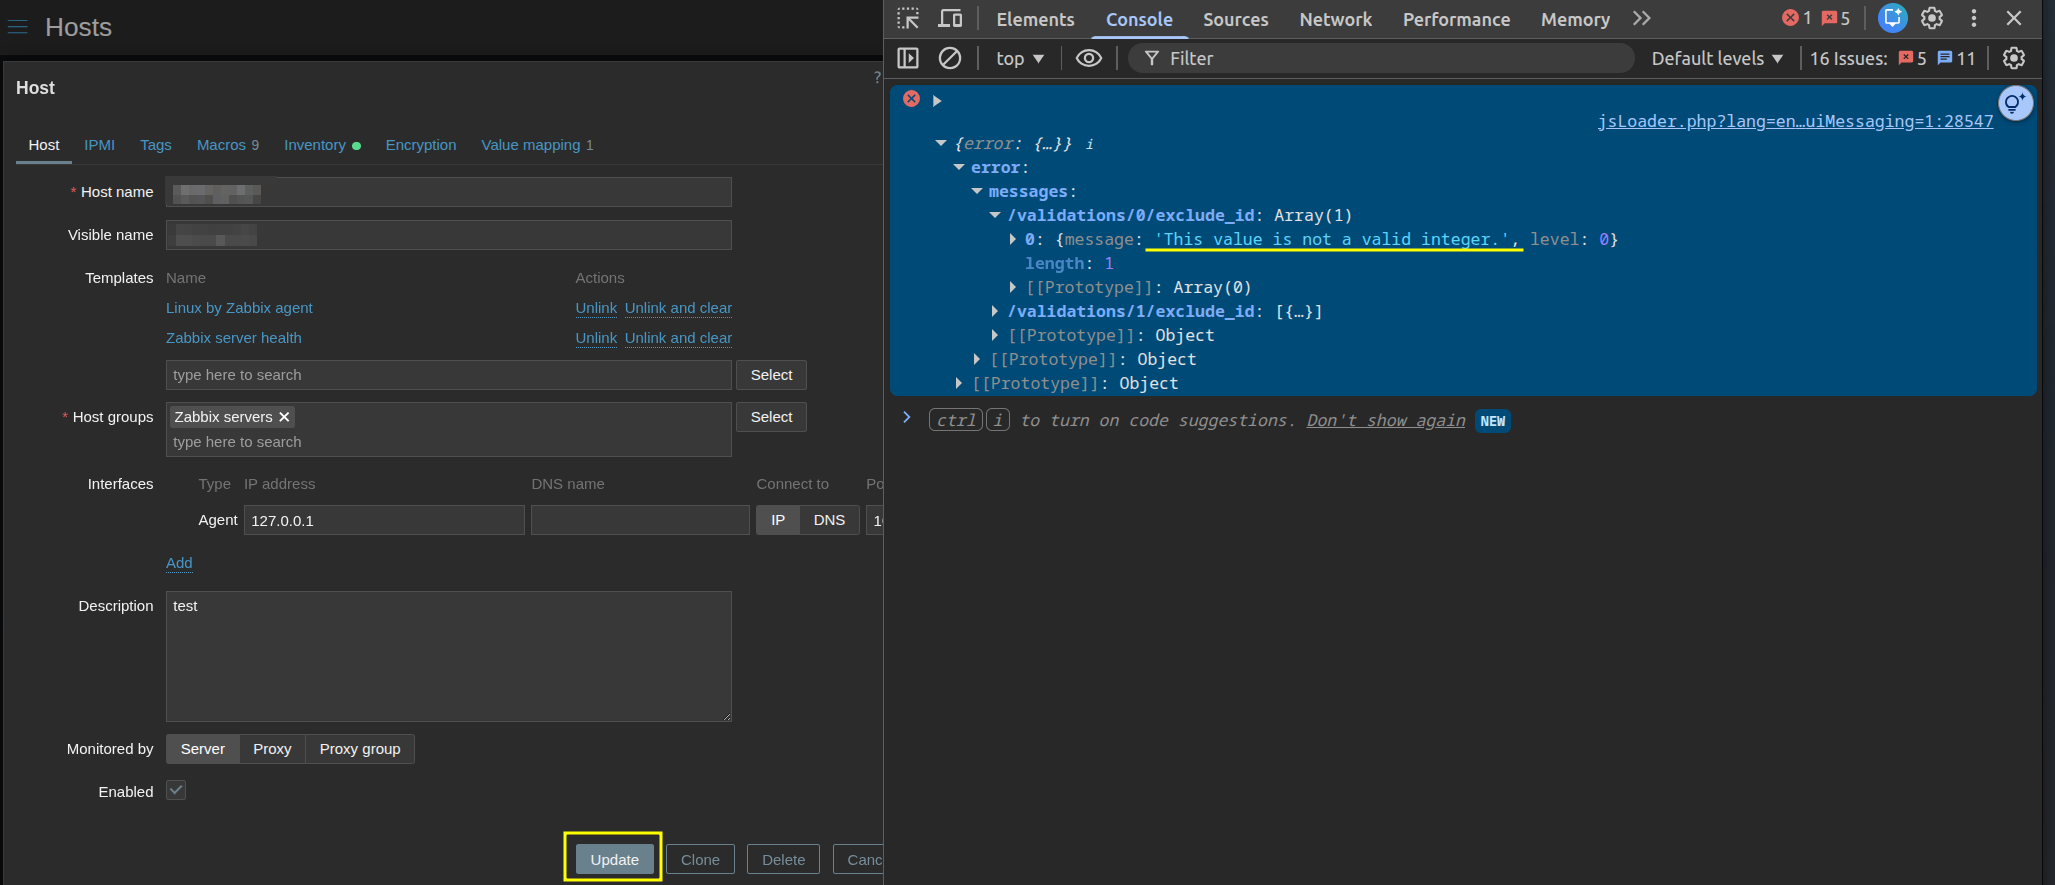Open console settings gear icon
This screenshot has height=885, width=2055.
coord(2014,59)
